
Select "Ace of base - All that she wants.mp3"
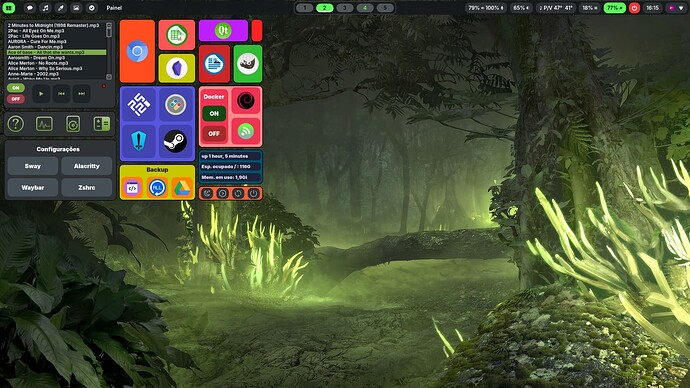coord(56,52)
